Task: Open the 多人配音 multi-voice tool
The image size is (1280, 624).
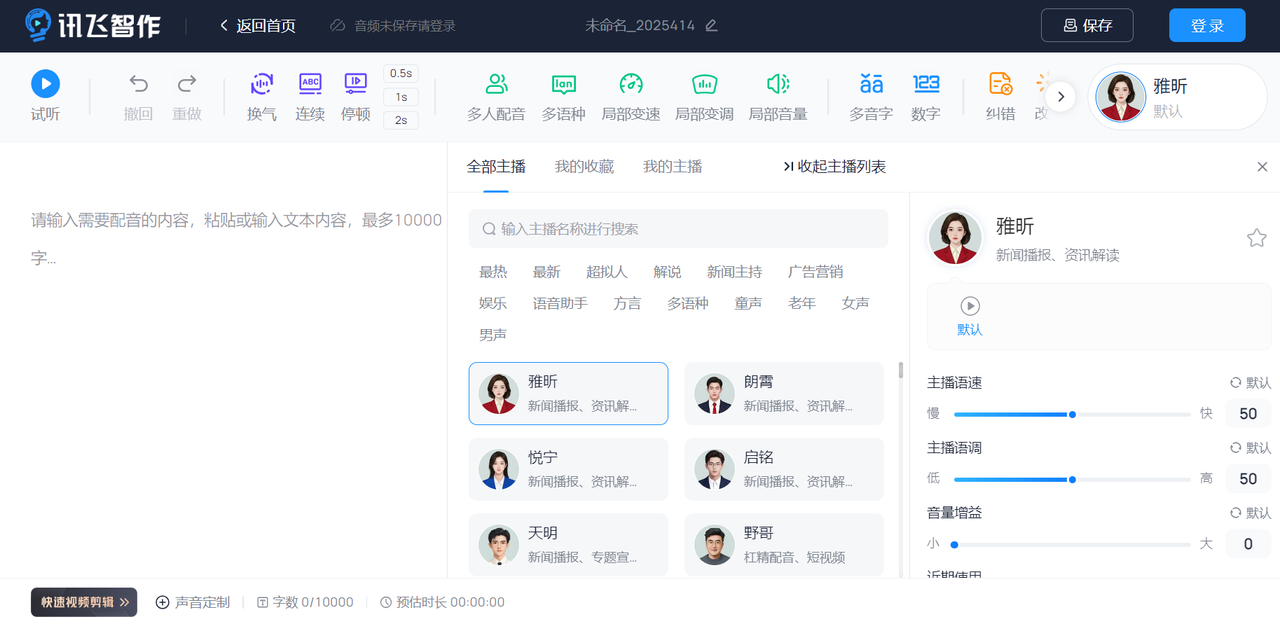Action: click(497, 96)
